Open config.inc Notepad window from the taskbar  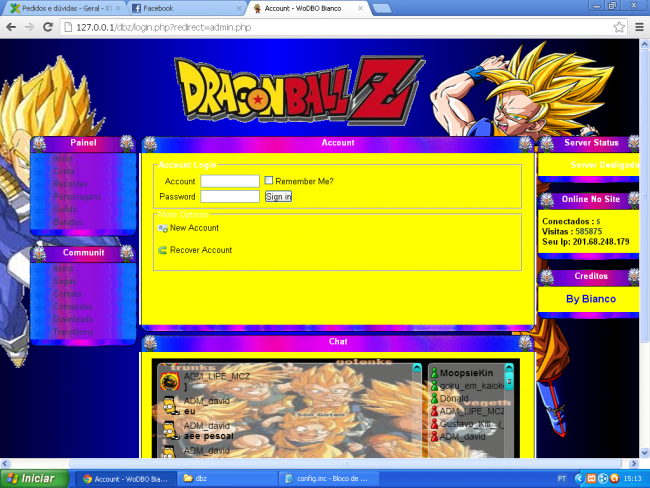coord(325,479)
